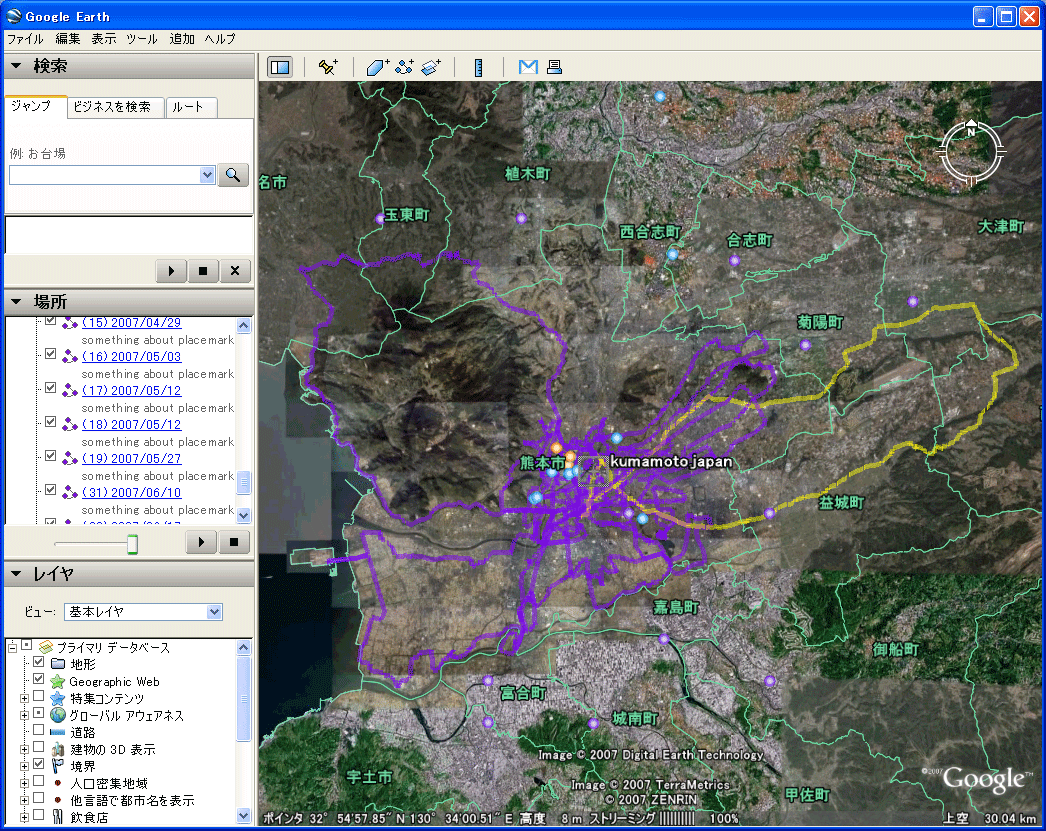This screenshot has width=1046, height=831.
Task: Click the places timeline slider handle
Action: 133,544
